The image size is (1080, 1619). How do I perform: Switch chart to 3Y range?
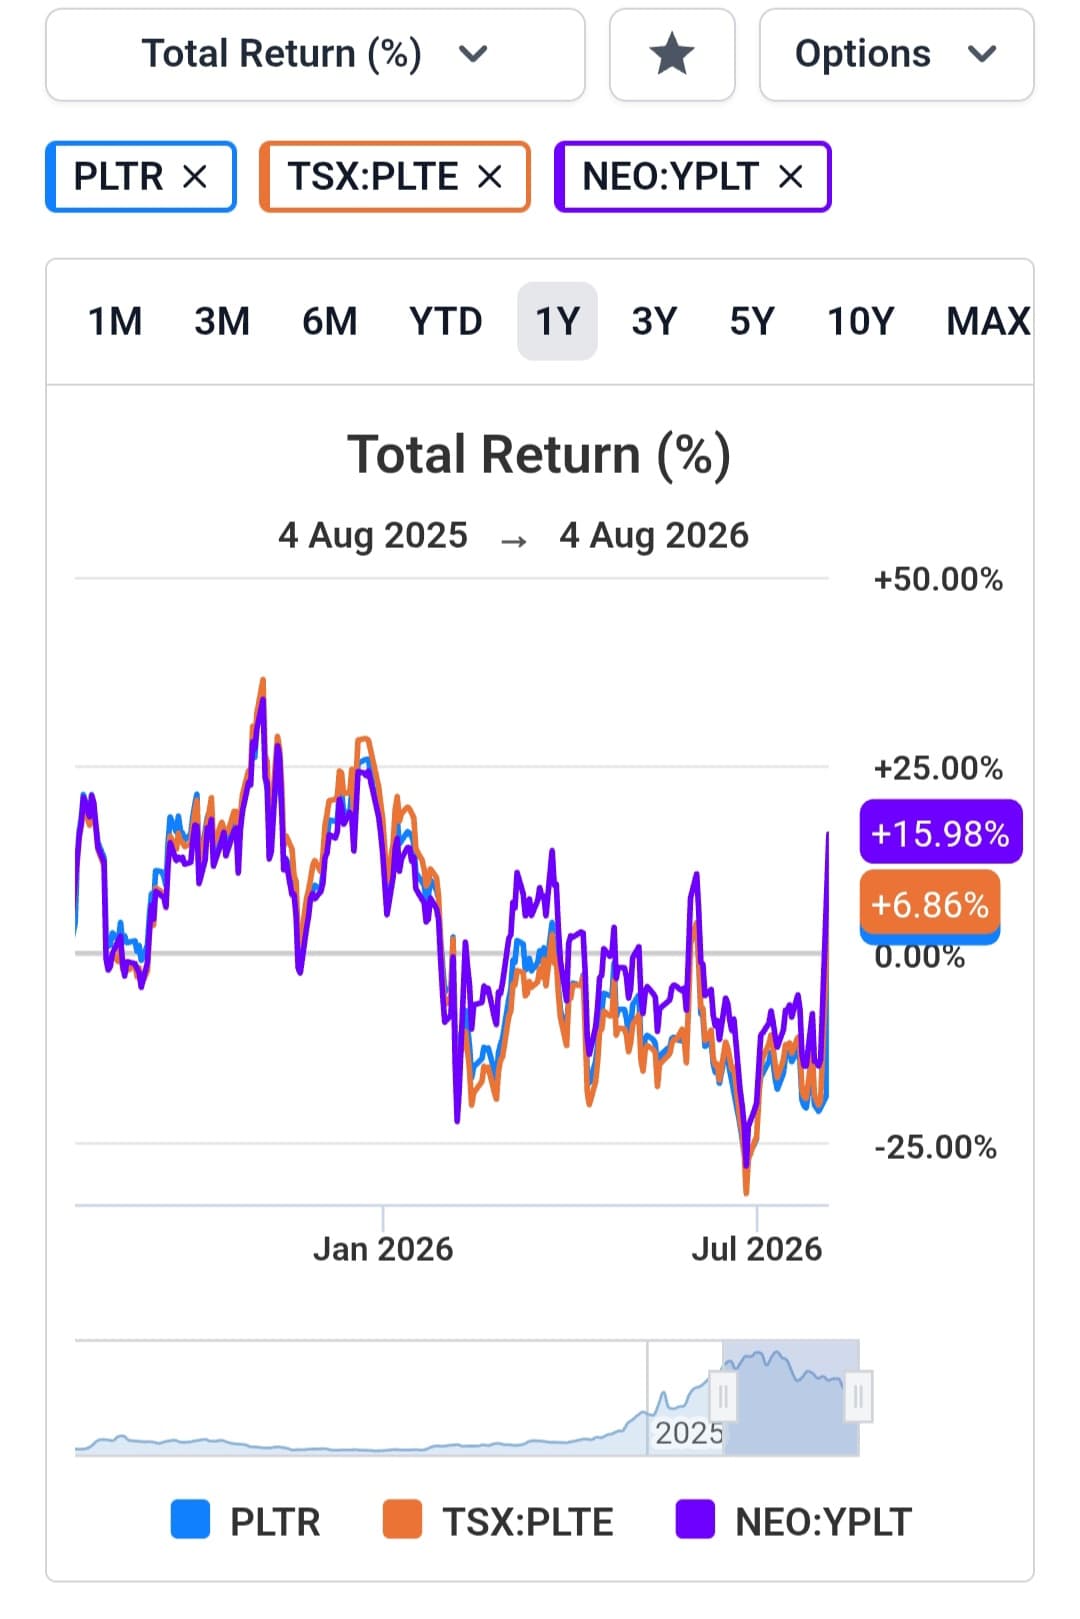pos(654,321)
